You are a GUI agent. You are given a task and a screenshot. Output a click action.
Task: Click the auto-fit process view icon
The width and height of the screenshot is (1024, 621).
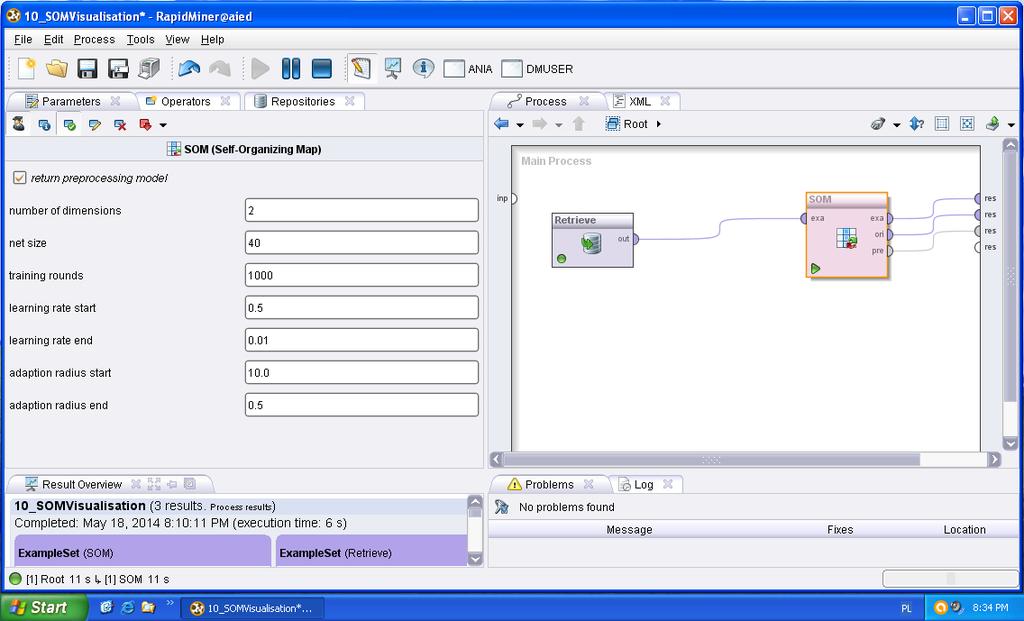(967, 123)
